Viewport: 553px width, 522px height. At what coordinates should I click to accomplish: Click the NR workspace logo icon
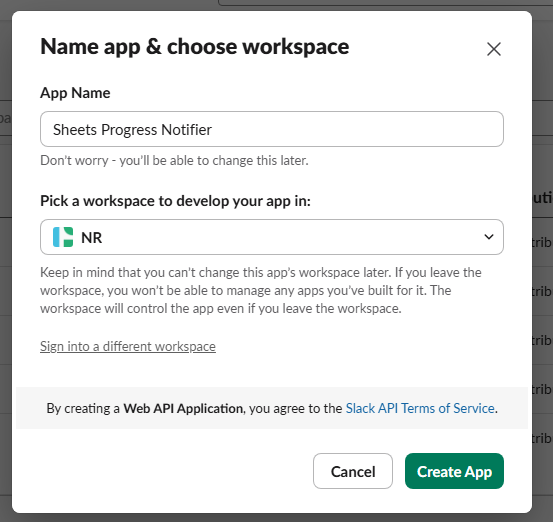click(x=63, y=237)
